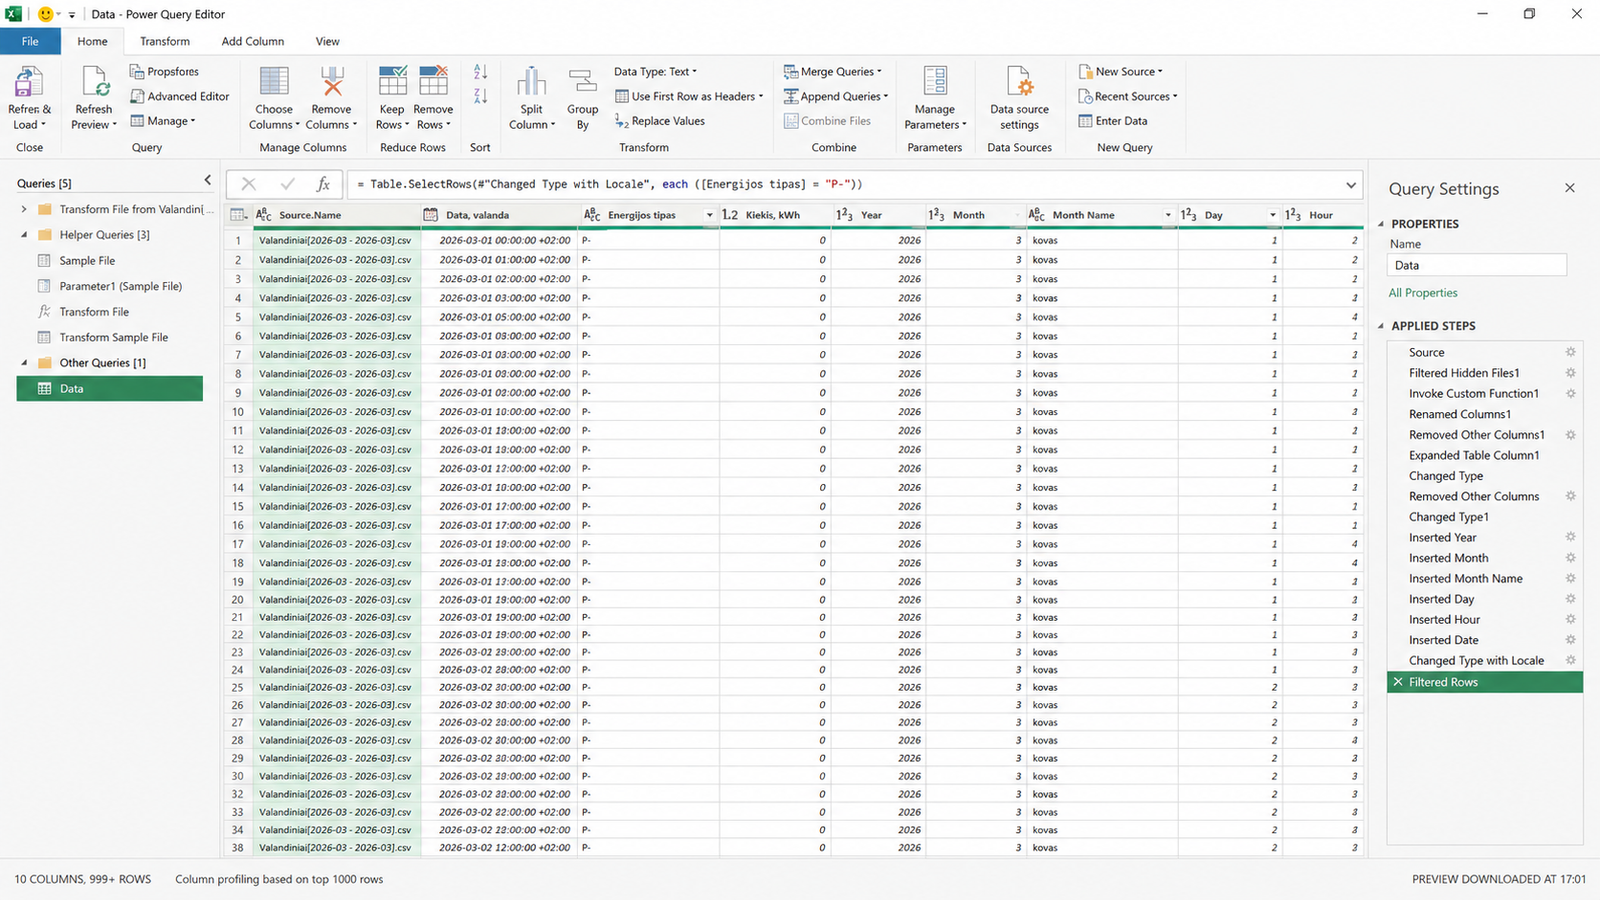Click the Data, valanda column header
Image resolution: width=1600 pixels, height=900 pixels.
(x=499, y=215)
